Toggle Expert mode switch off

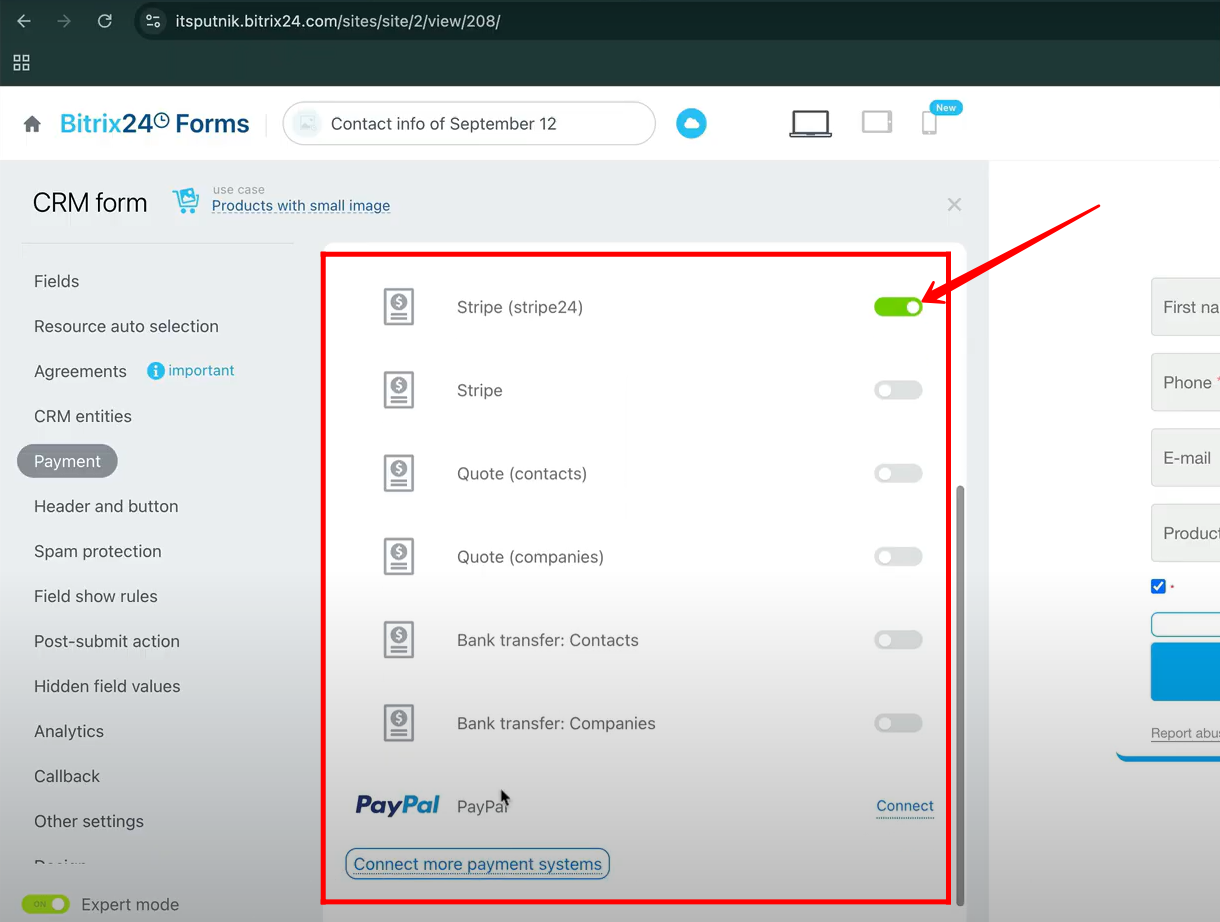click(46, 904)
